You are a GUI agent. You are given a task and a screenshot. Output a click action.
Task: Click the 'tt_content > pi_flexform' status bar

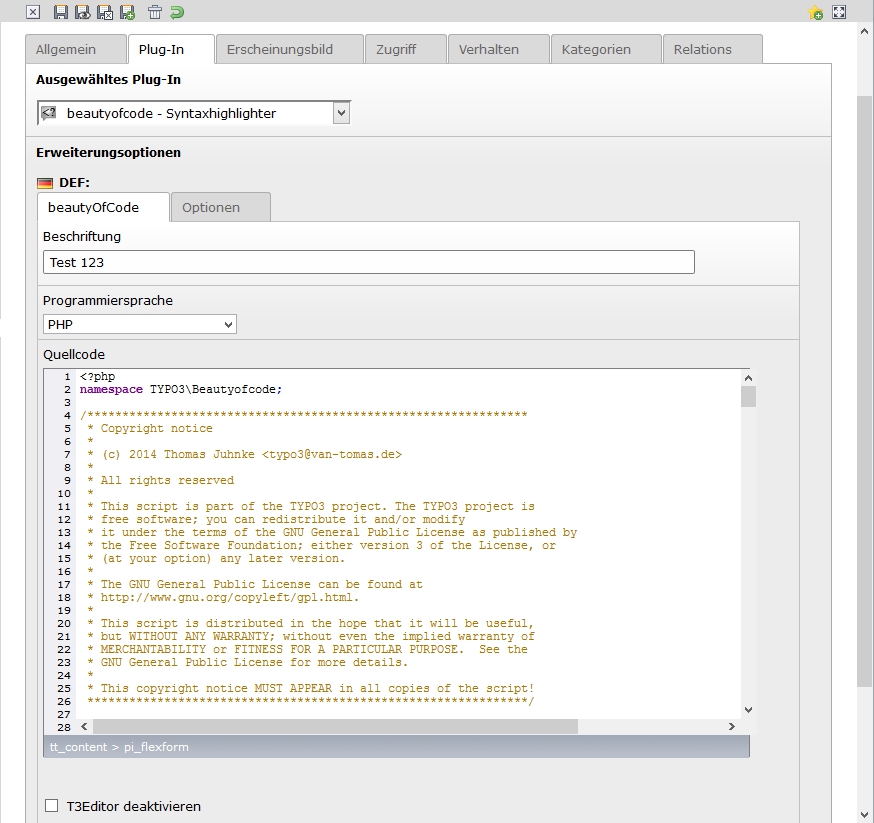tap(396, 747)
